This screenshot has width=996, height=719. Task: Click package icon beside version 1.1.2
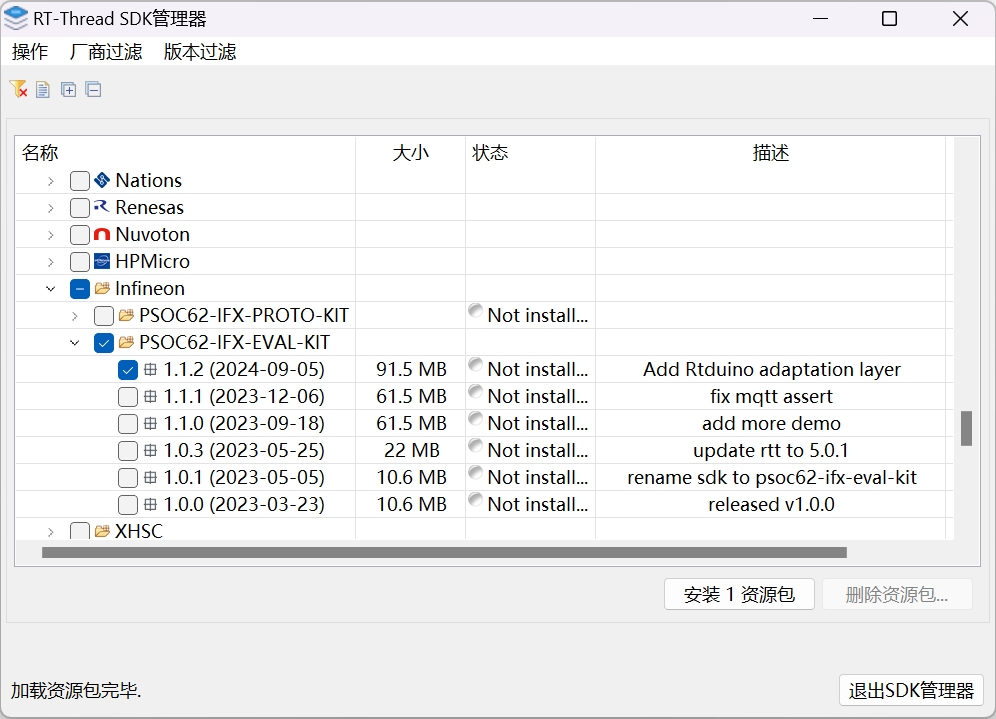click(x=151, y=369)
